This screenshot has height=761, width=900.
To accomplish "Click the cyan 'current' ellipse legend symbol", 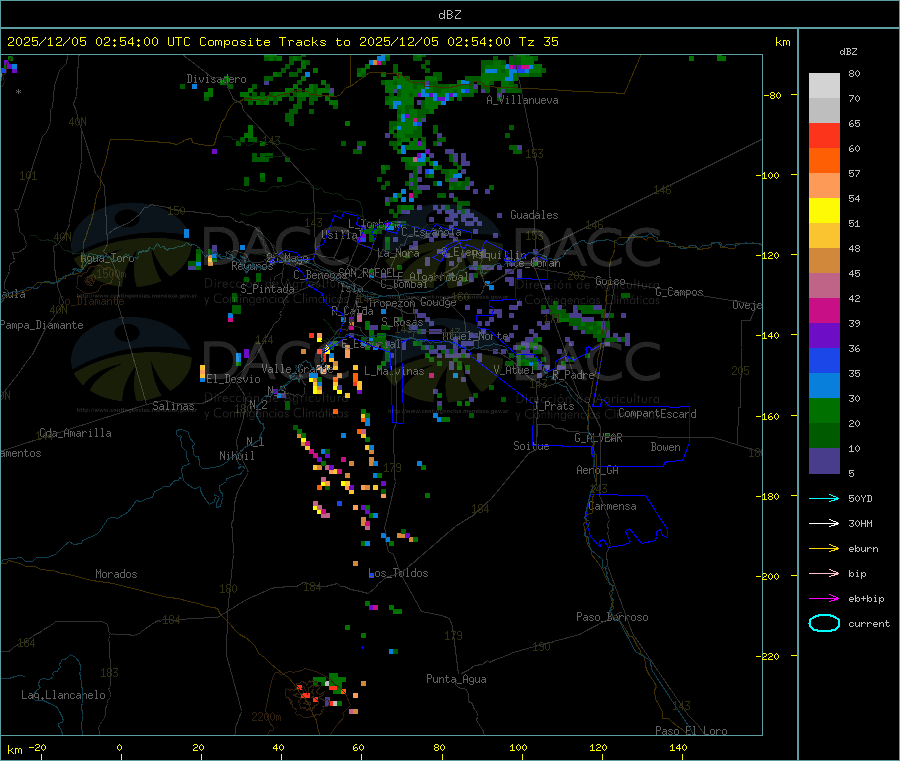I will click(x=824, y=623).
